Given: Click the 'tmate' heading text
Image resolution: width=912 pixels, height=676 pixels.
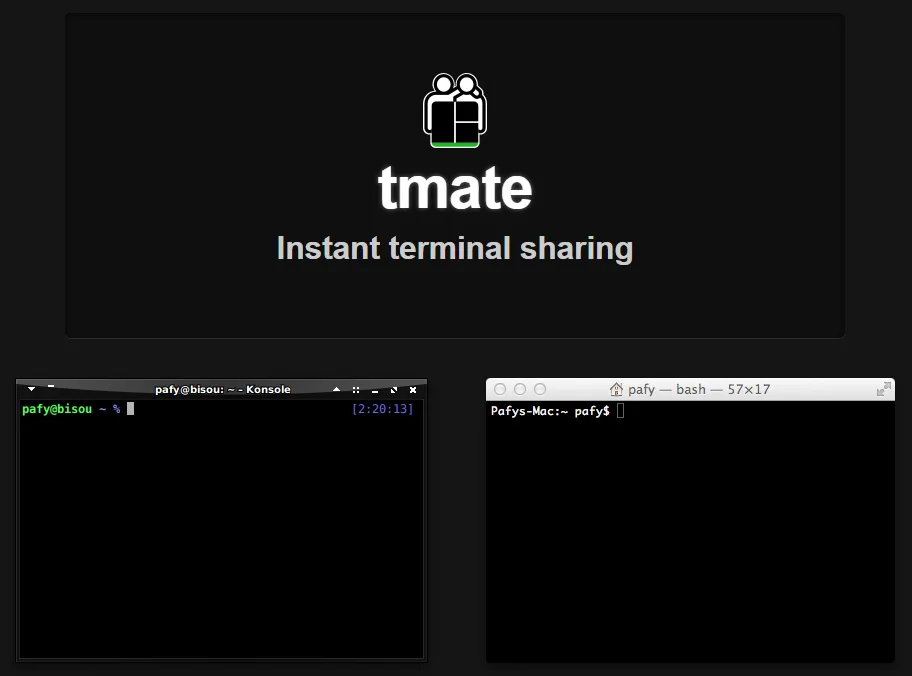Looking at the screenshot, I should click(455, 187).
